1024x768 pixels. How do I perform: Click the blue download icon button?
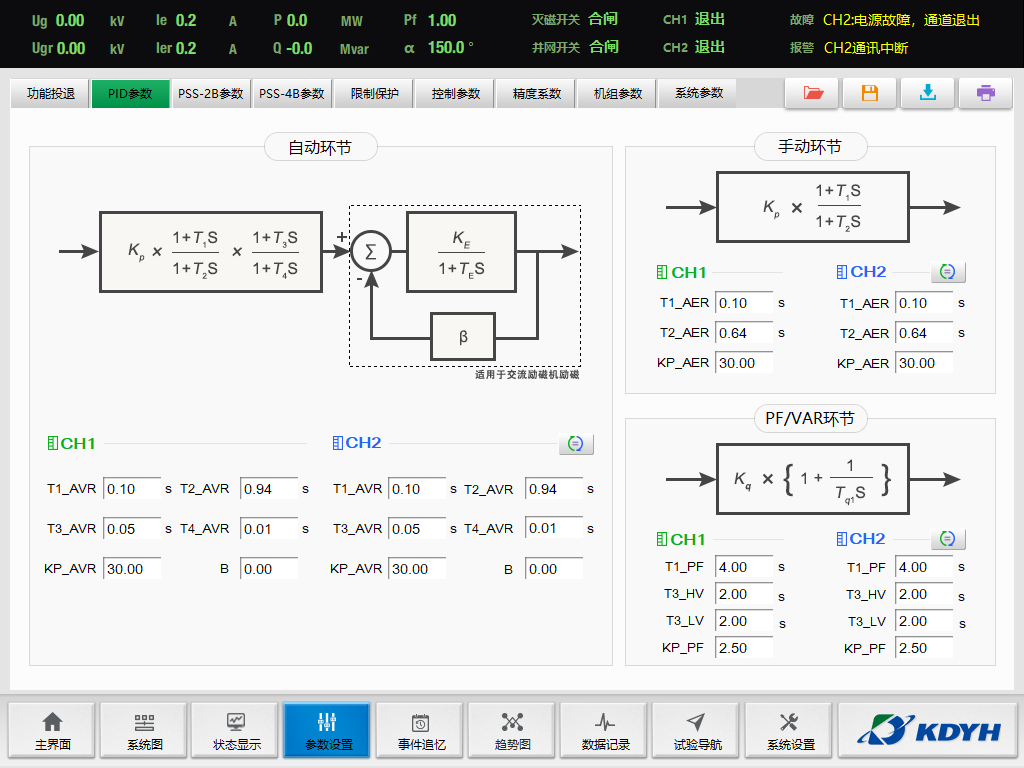point(928,93)
